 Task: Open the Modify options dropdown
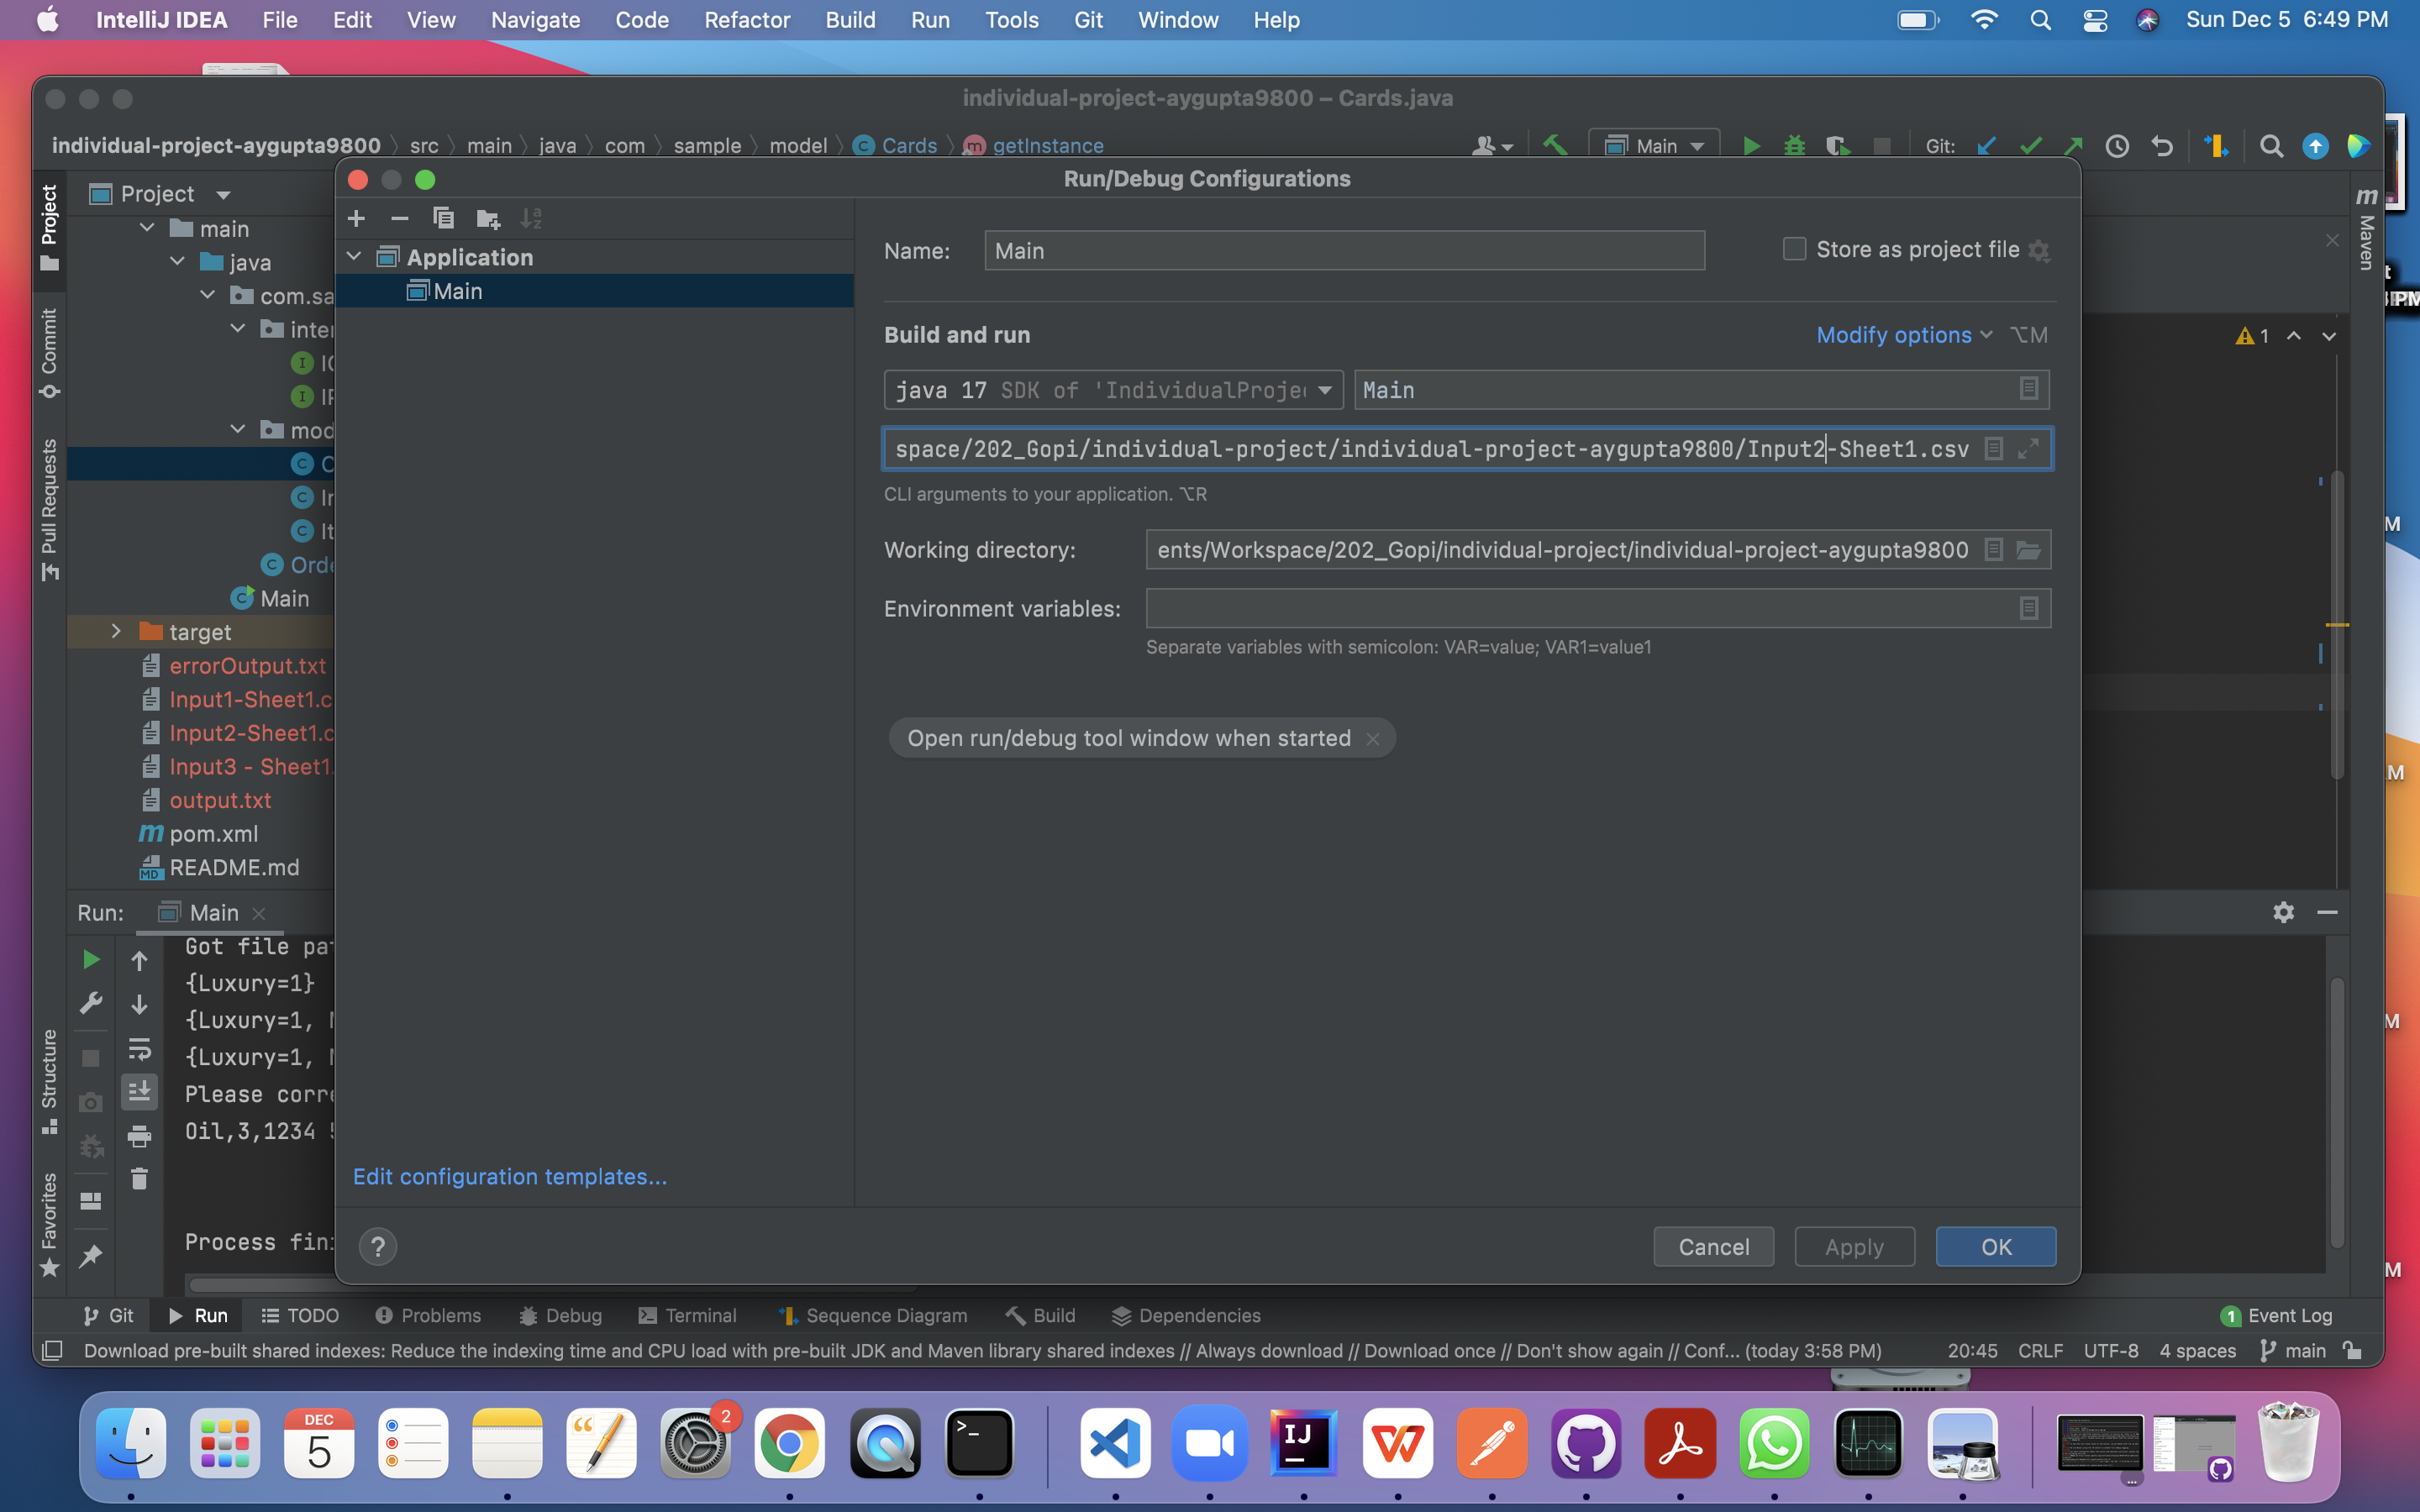(1904, 335)
